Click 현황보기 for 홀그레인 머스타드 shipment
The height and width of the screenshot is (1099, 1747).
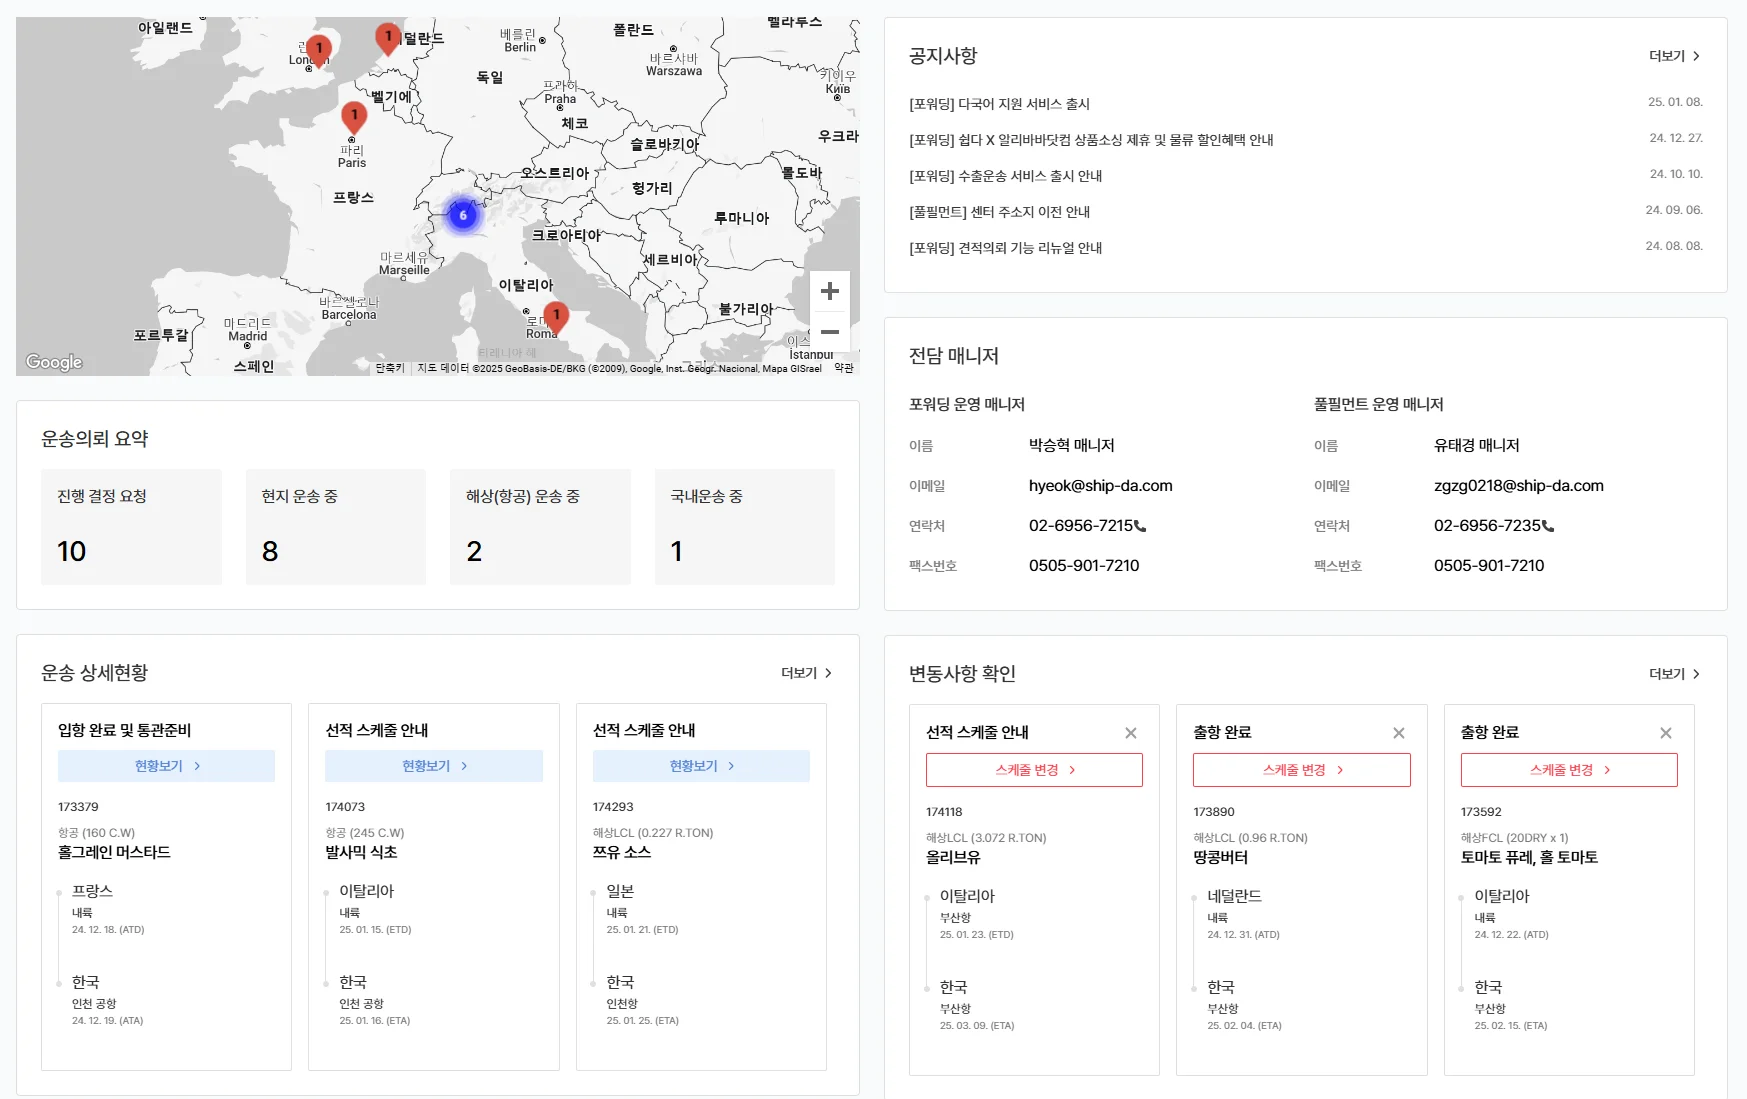[x=166, y=766]
